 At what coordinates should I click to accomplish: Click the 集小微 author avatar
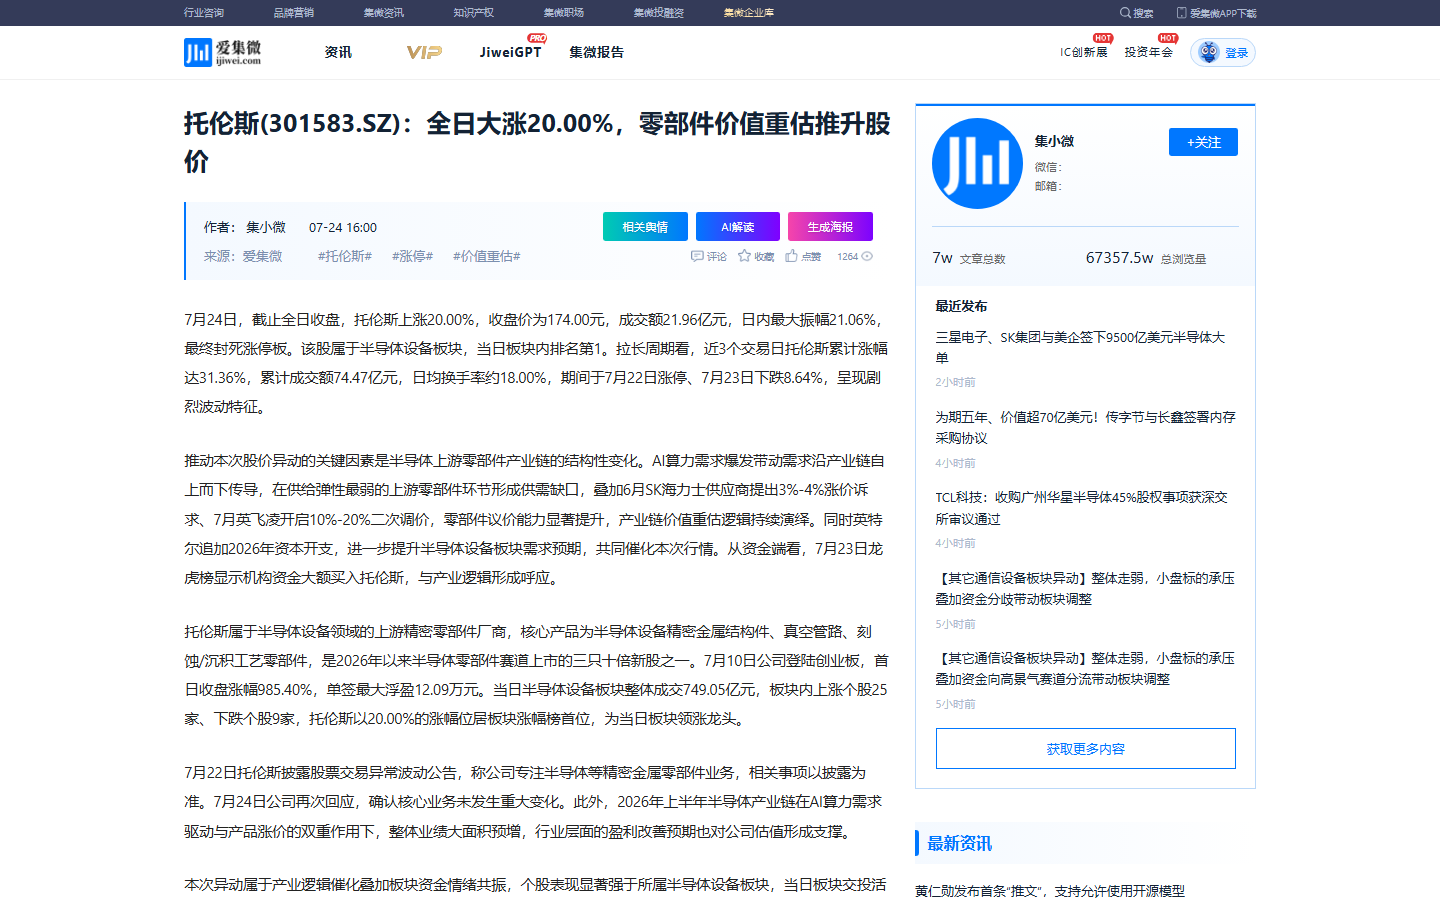[x=977, y=163]
